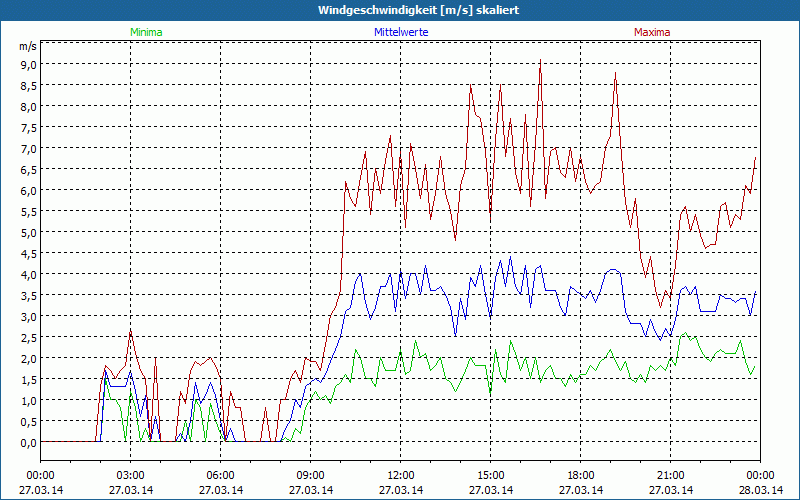The height and width of the screenshot is (500, 800).
Task: Click the "00:00" label above date 27.03.14
Action: [41, 476]
